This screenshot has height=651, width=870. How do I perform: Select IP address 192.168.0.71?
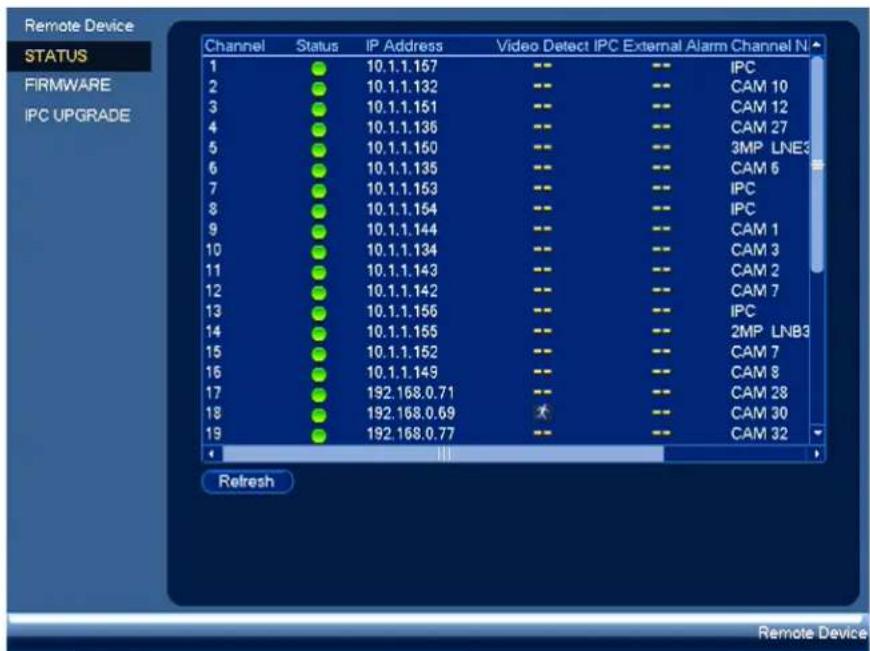point(411,393)
